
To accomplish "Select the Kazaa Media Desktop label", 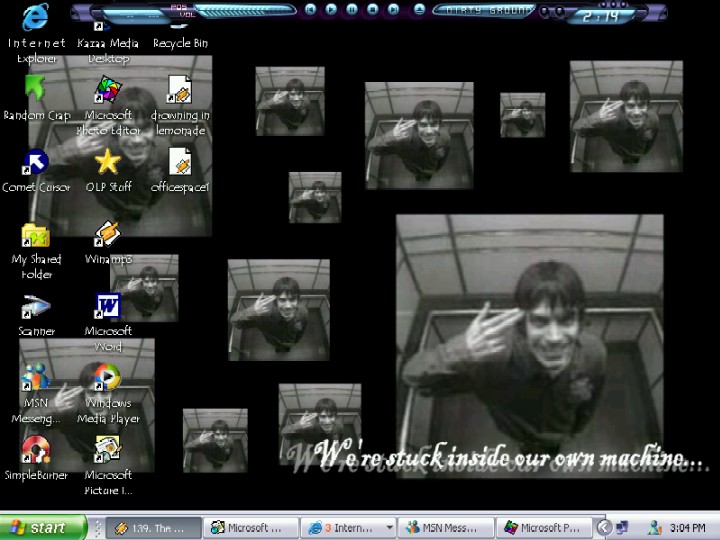I will tap(108, 51).
